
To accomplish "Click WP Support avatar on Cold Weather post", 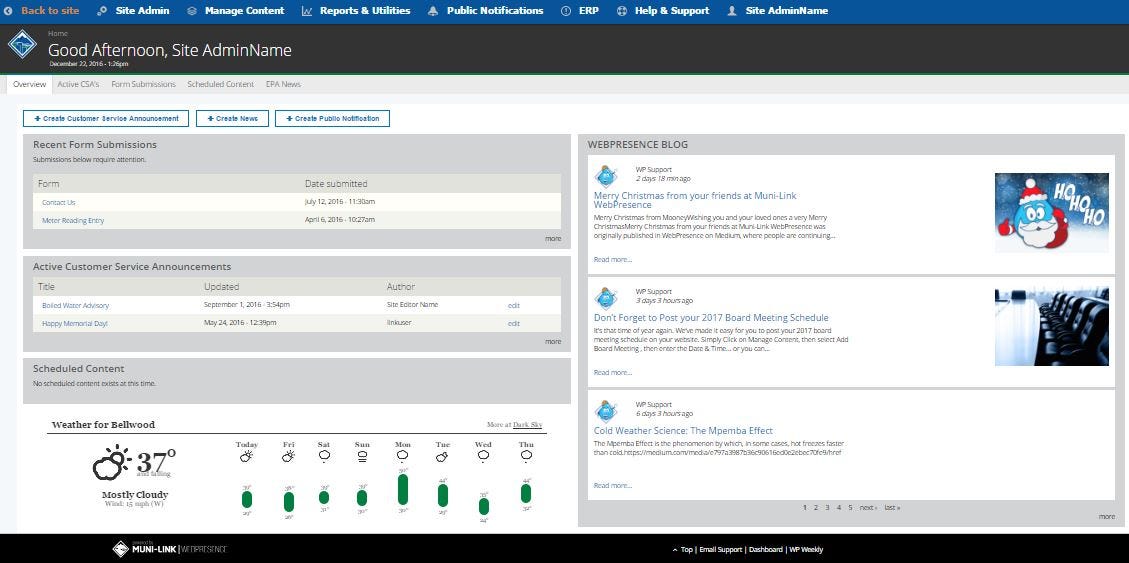I will point(606,411).
